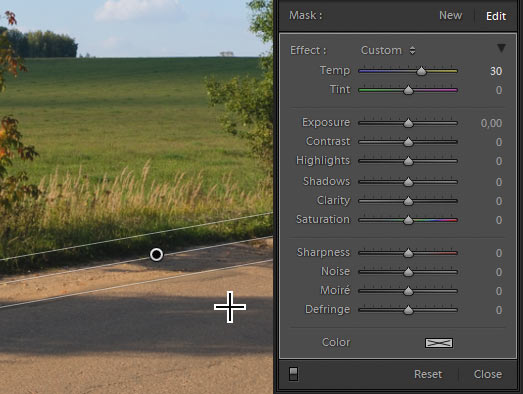Viewport: 523px width, 394px height.
Task: Click the Defringe label
Action: pyautogui.click(x=328, y=309)
